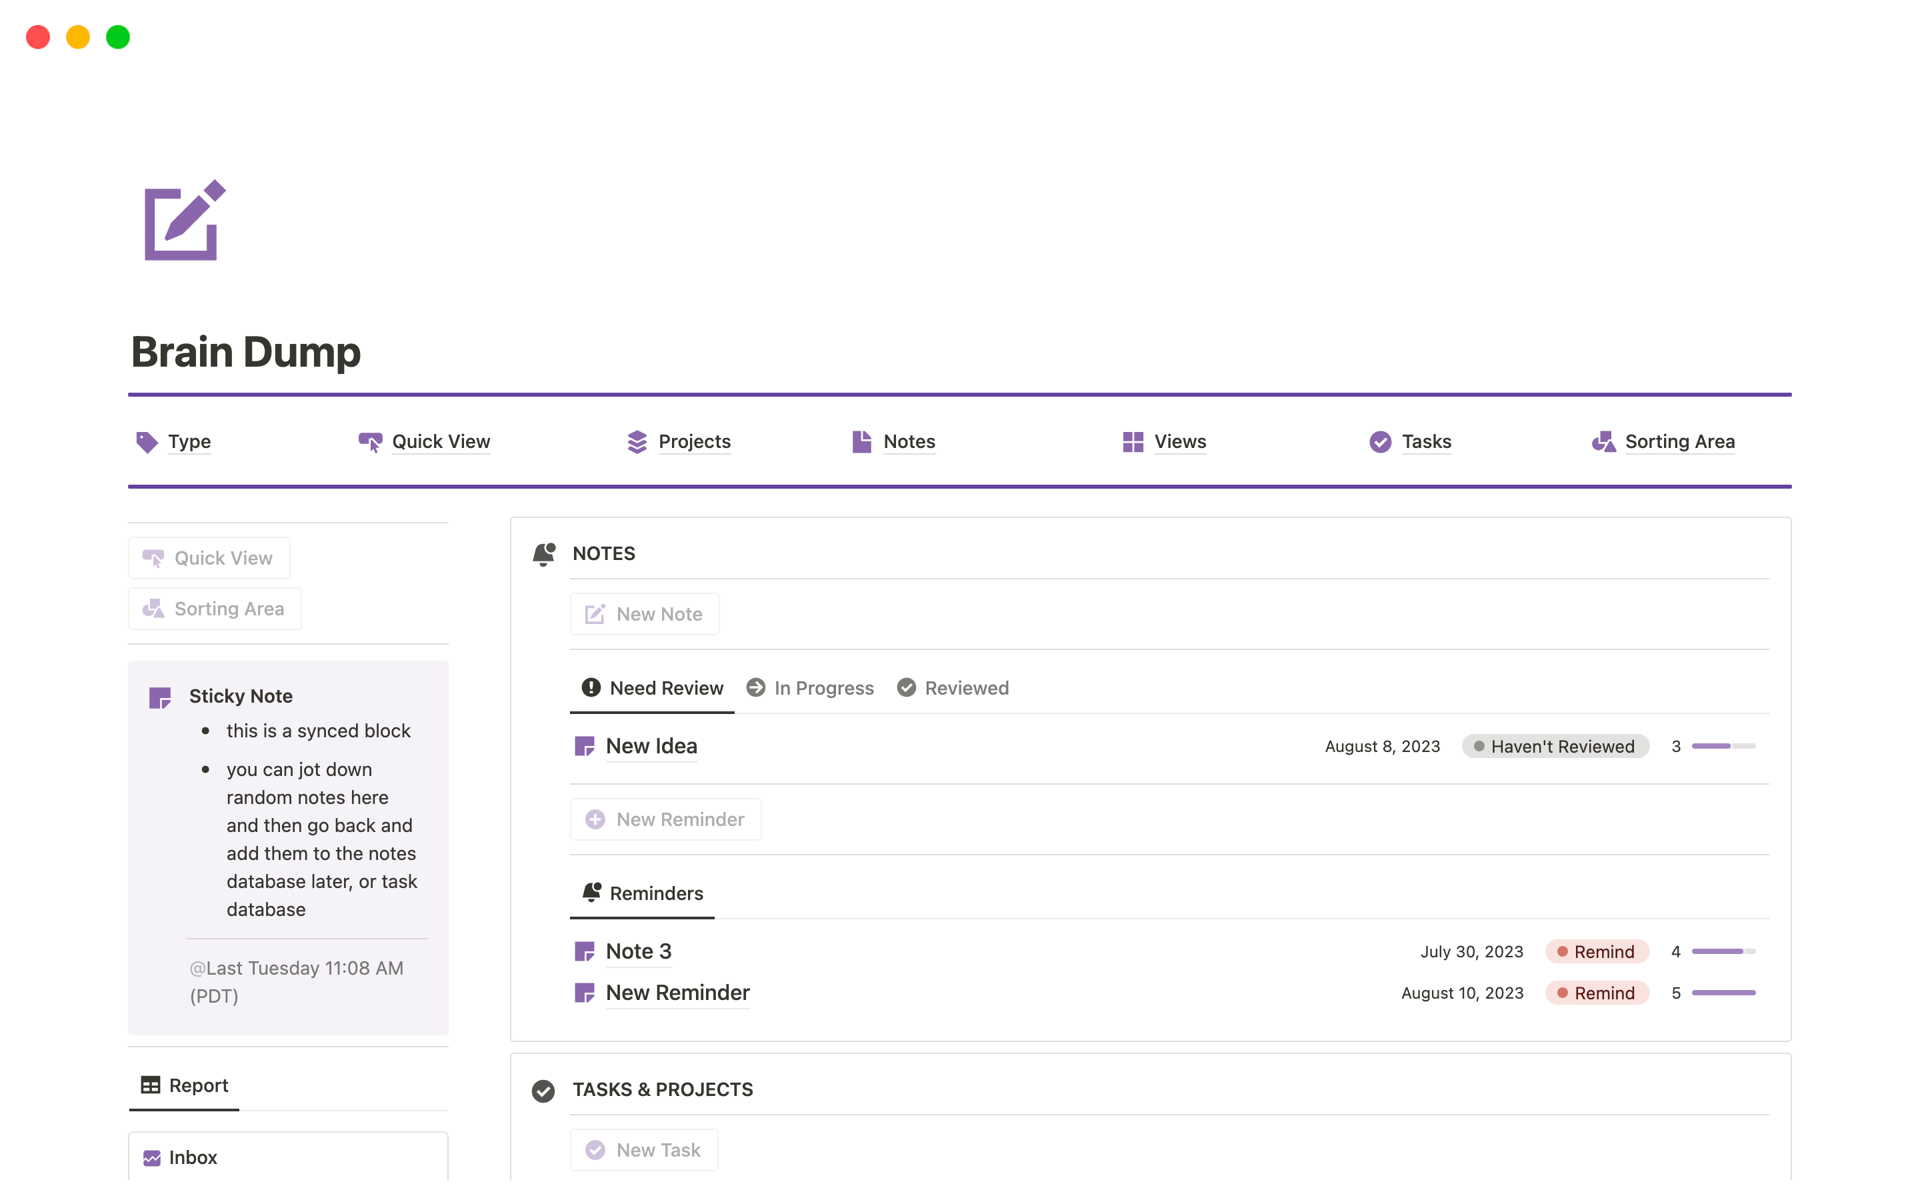Viewport: 1920px width, 1200px height.
Task: Click the New Idea progress bar
Action: click(1722, 746)
